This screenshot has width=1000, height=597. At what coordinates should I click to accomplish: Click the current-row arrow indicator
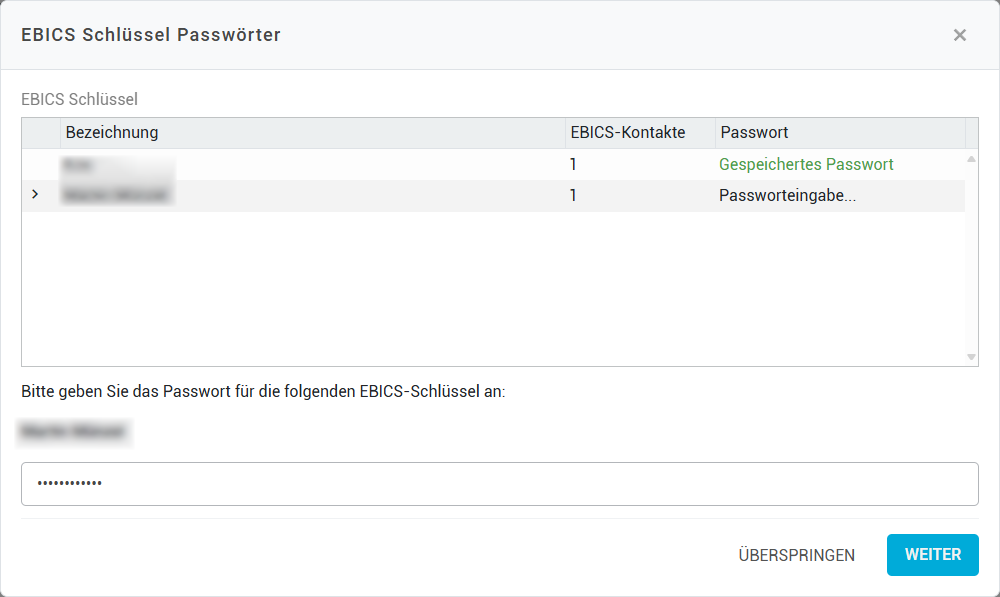click(36, 195)
